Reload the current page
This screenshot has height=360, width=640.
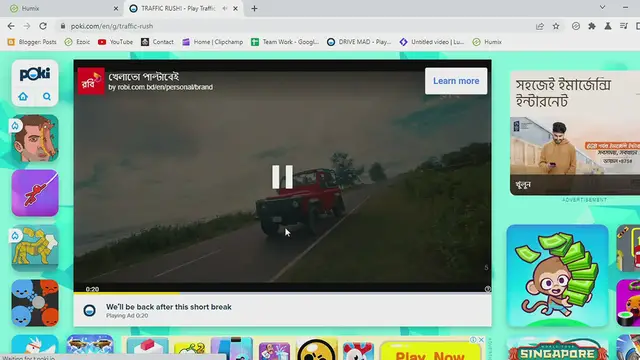click(x=43, y=26)
